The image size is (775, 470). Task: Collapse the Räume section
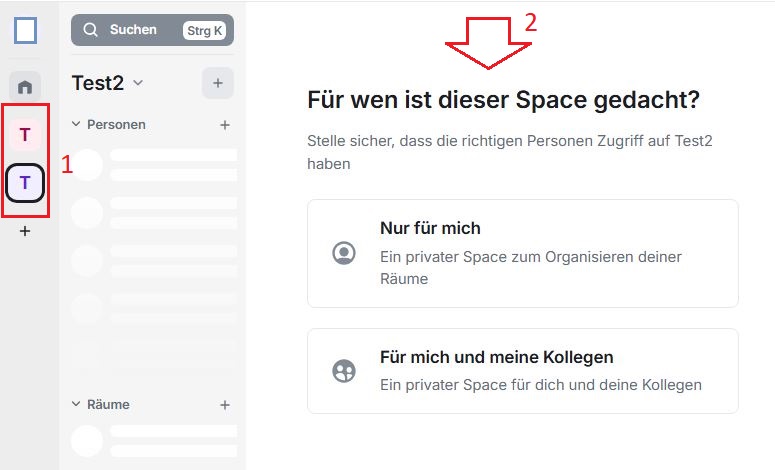[76, 404]
